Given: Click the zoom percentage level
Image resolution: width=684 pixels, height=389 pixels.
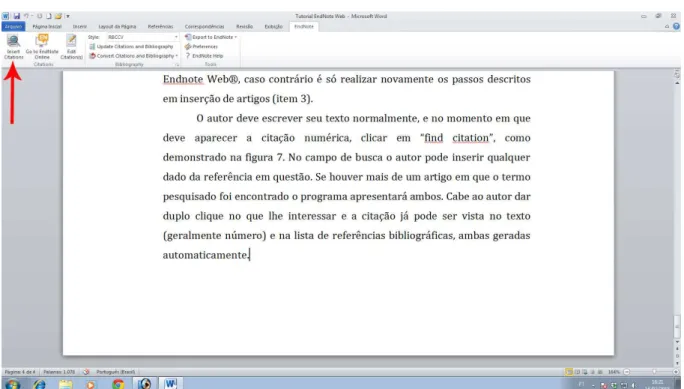Looking at the screenshot, I should (615, 372).
